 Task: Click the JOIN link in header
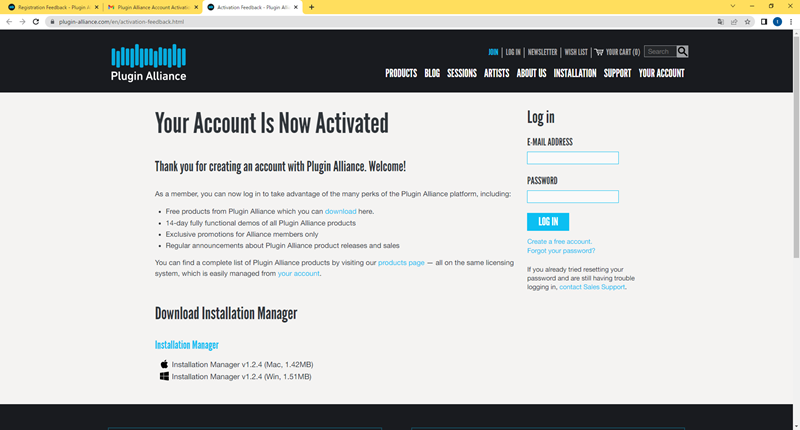(493, 52)
